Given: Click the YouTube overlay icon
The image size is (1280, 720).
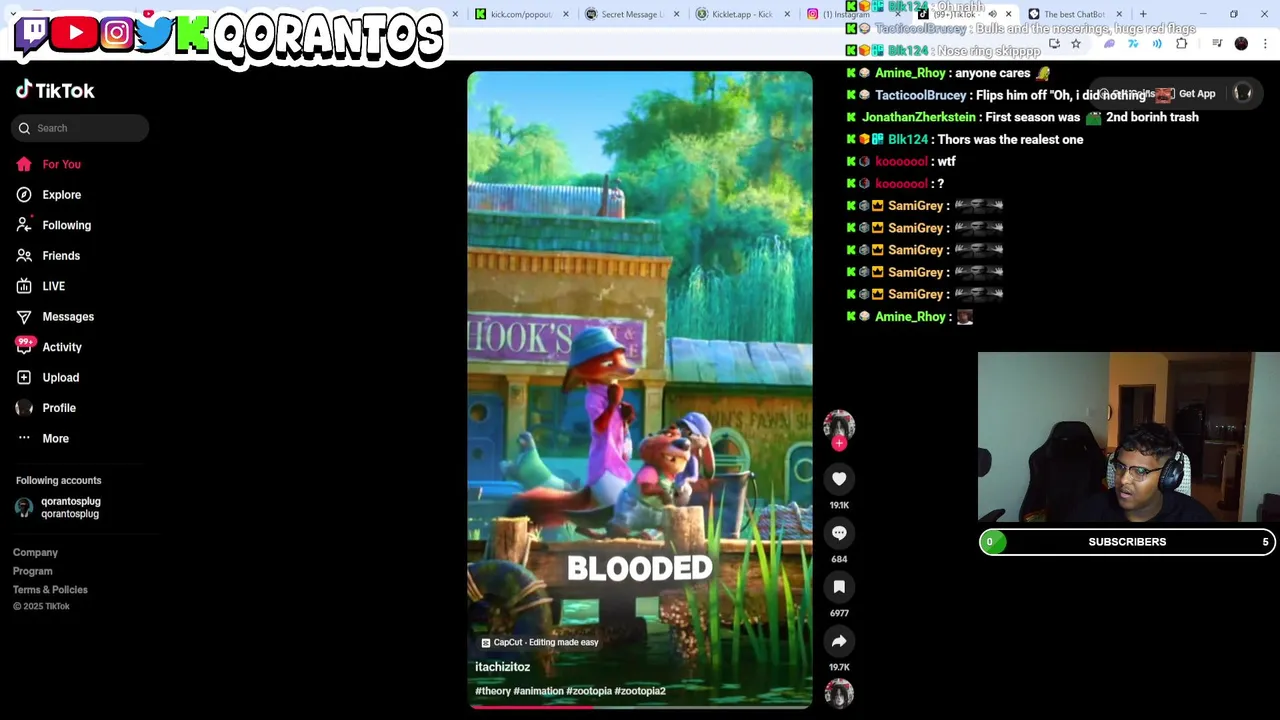Looking at the screenshot, I should coord(75,34).
